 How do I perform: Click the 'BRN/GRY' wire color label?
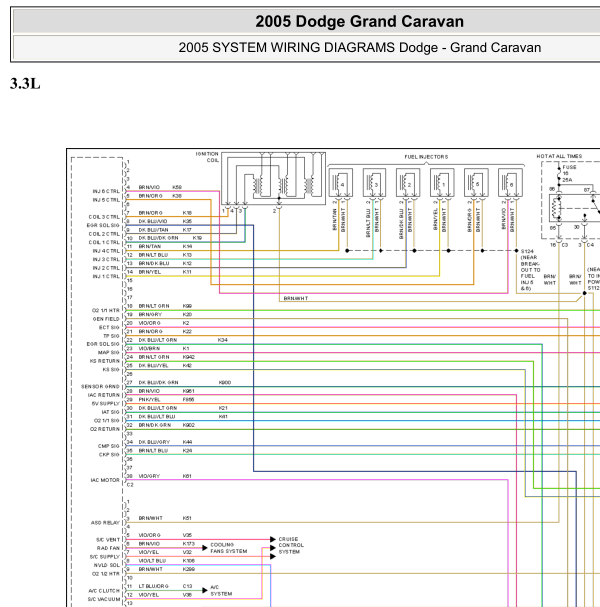[x=150, y=314]
